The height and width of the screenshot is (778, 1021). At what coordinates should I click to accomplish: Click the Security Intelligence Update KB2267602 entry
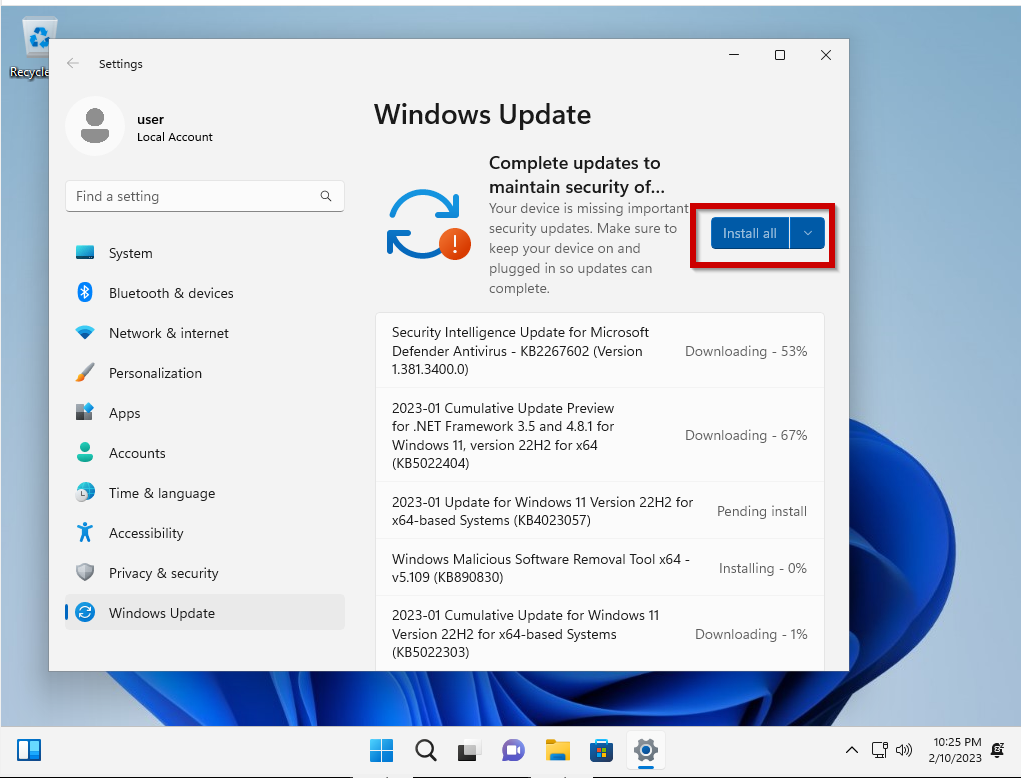point(600,351)
